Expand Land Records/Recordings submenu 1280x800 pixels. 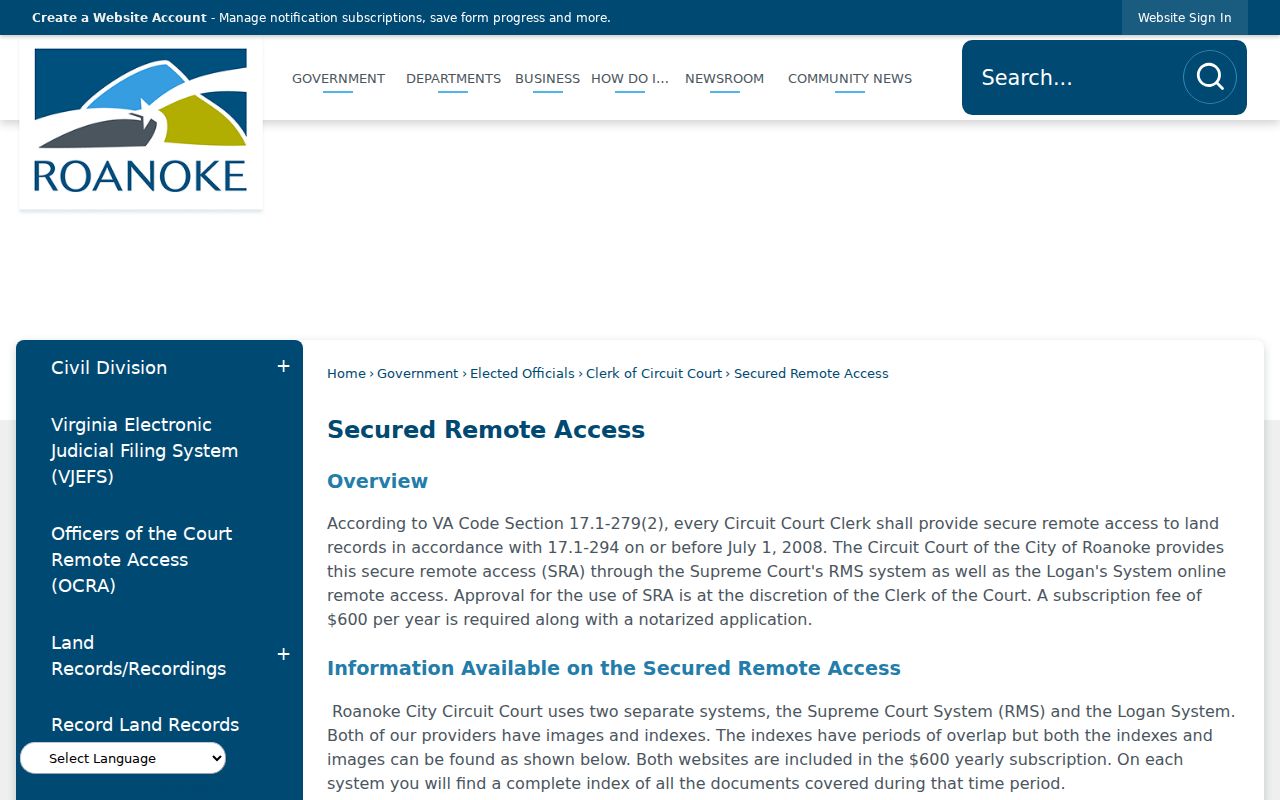tap(284, 655)
